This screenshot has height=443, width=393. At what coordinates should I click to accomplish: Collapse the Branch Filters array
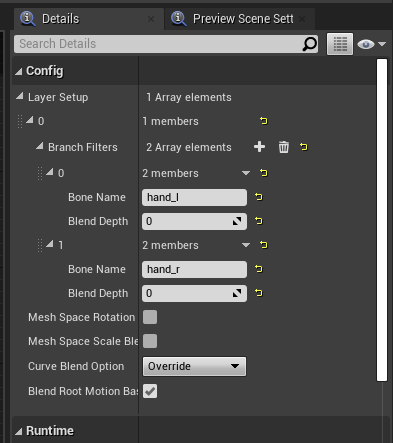tap(40, 146)
